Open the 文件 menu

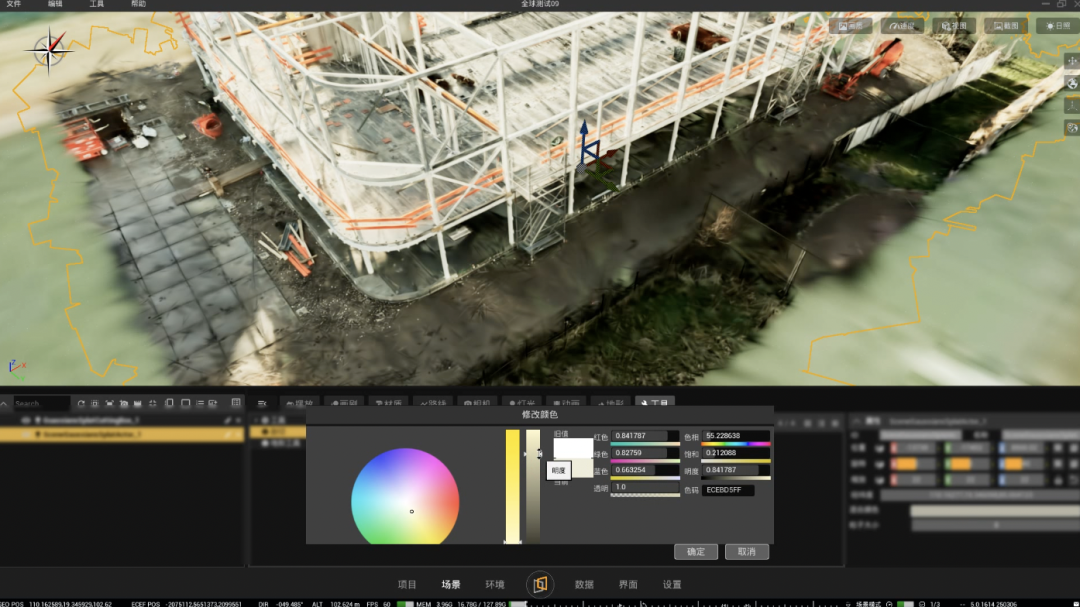tap(13, 4)
